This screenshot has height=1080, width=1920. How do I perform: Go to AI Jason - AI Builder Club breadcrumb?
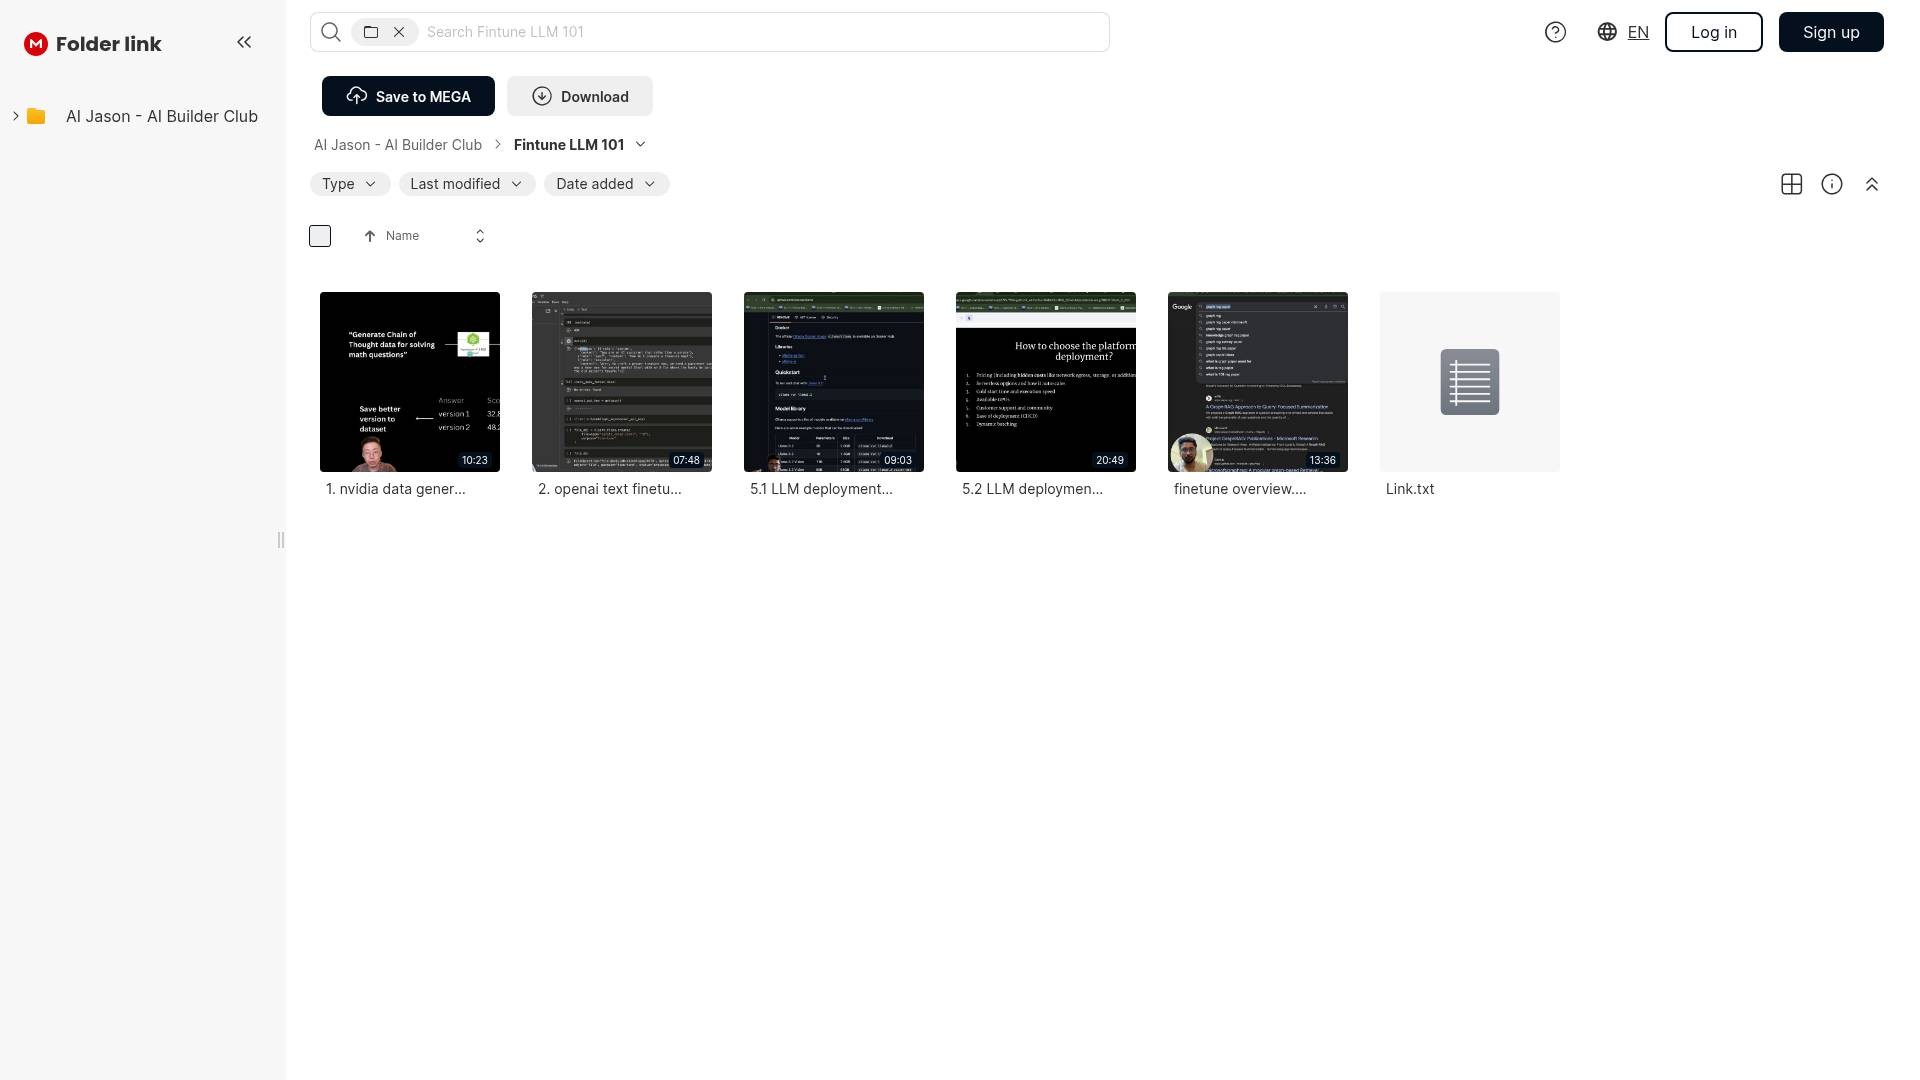[398, 145]
